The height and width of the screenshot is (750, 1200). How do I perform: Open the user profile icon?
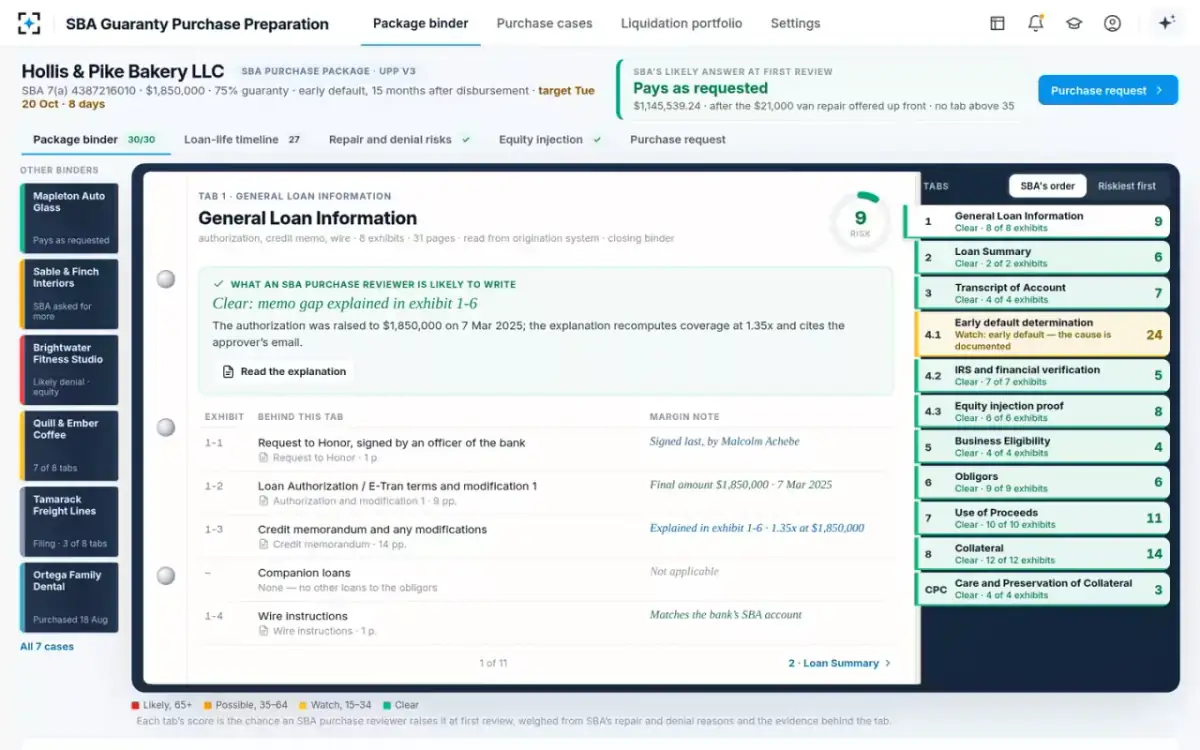1112,23
